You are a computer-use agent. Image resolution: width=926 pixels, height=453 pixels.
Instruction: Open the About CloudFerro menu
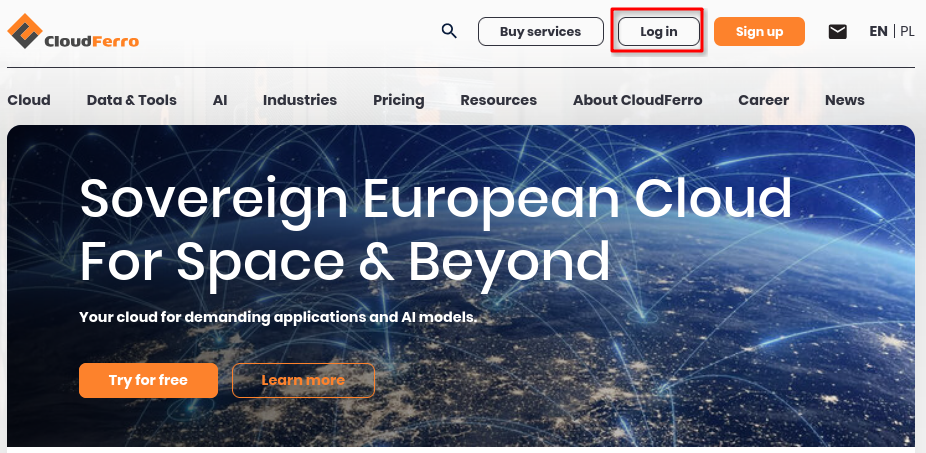638,100
